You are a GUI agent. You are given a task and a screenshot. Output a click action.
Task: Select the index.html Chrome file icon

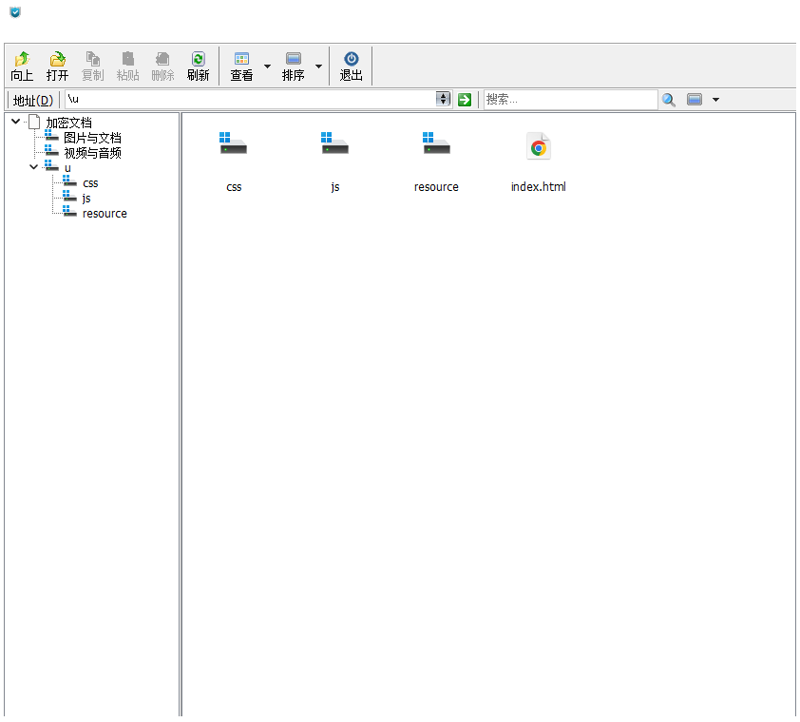pos(538,146)
